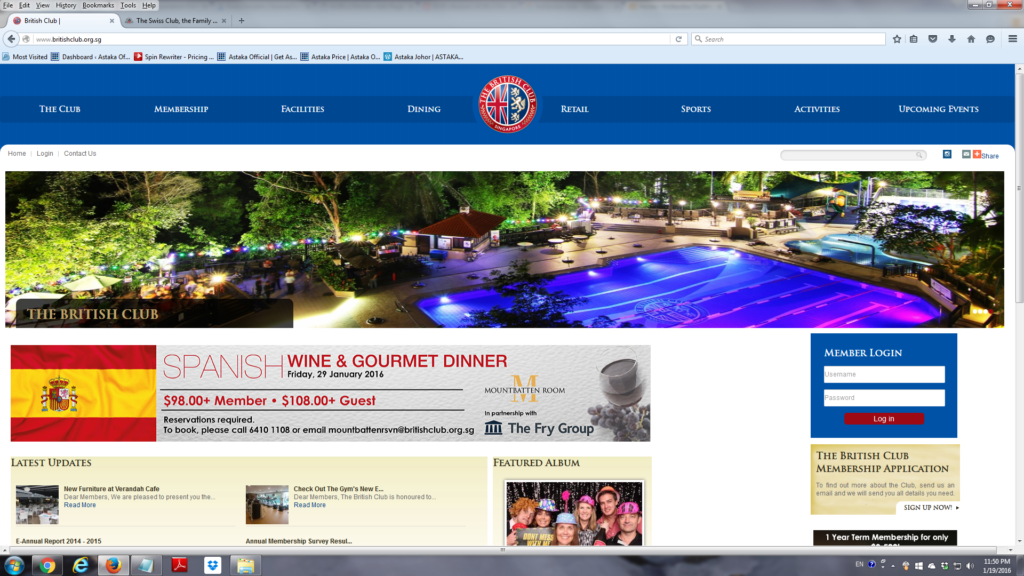Click the Firefox Search box
The image size is (1024, 576).
(788, 39)
